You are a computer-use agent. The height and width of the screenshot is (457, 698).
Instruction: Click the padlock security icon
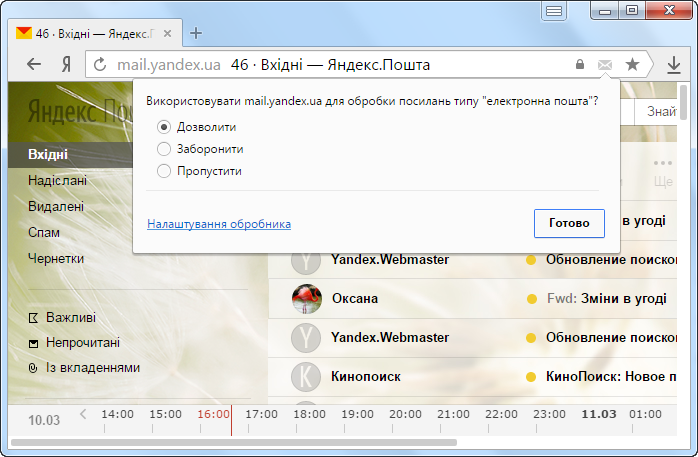tap(580, 65)
